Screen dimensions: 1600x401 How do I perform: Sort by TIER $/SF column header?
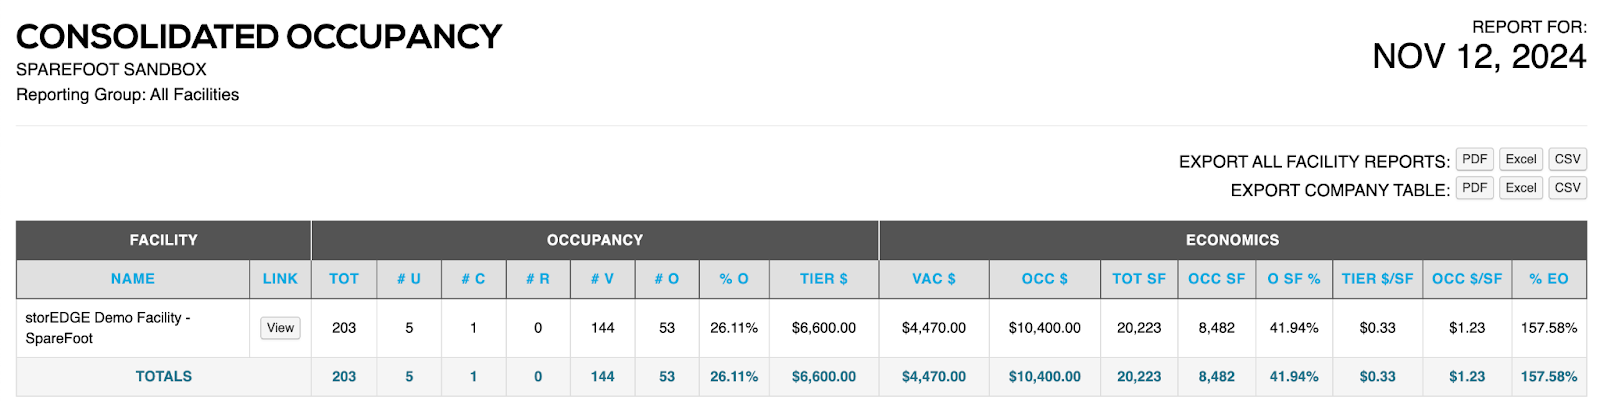(1377, 279)
